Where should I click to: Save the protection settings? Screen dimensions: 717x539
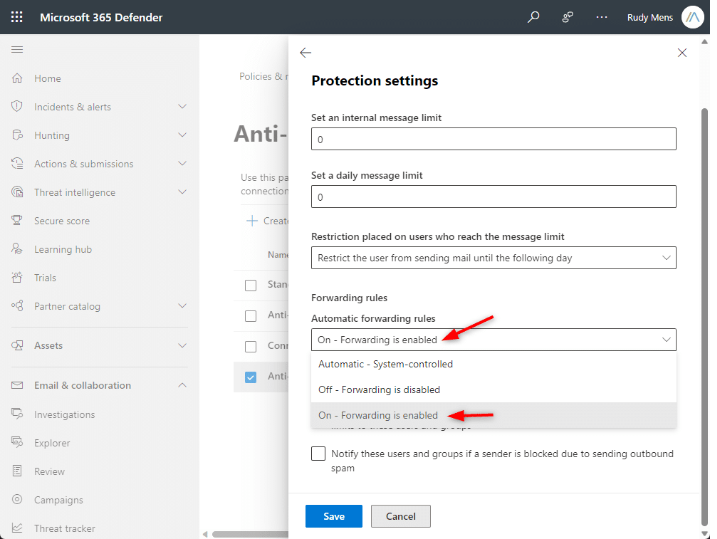click(x=334, y=516)
